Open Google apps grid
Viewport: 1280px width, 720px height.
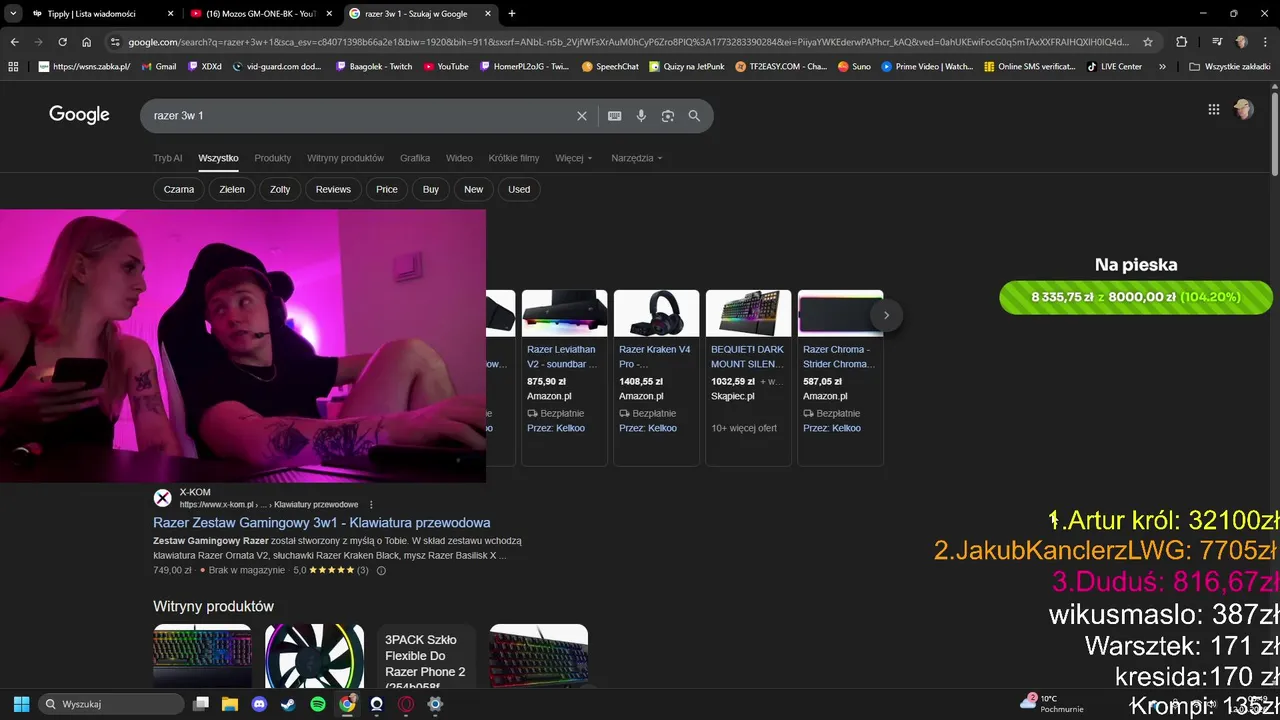point(1214,110)
